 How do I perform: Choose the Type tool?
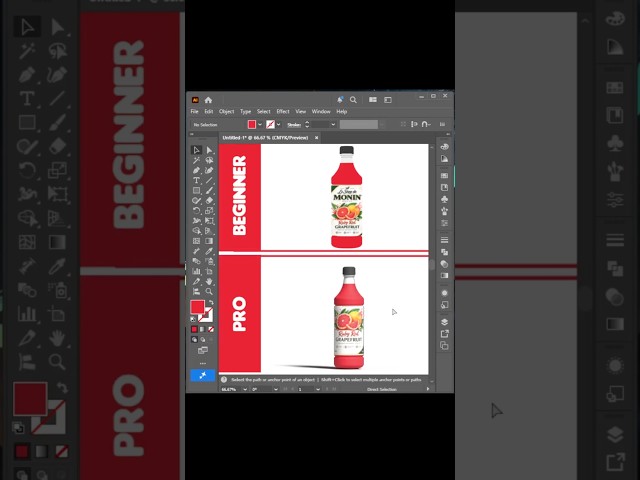point(196,180)
